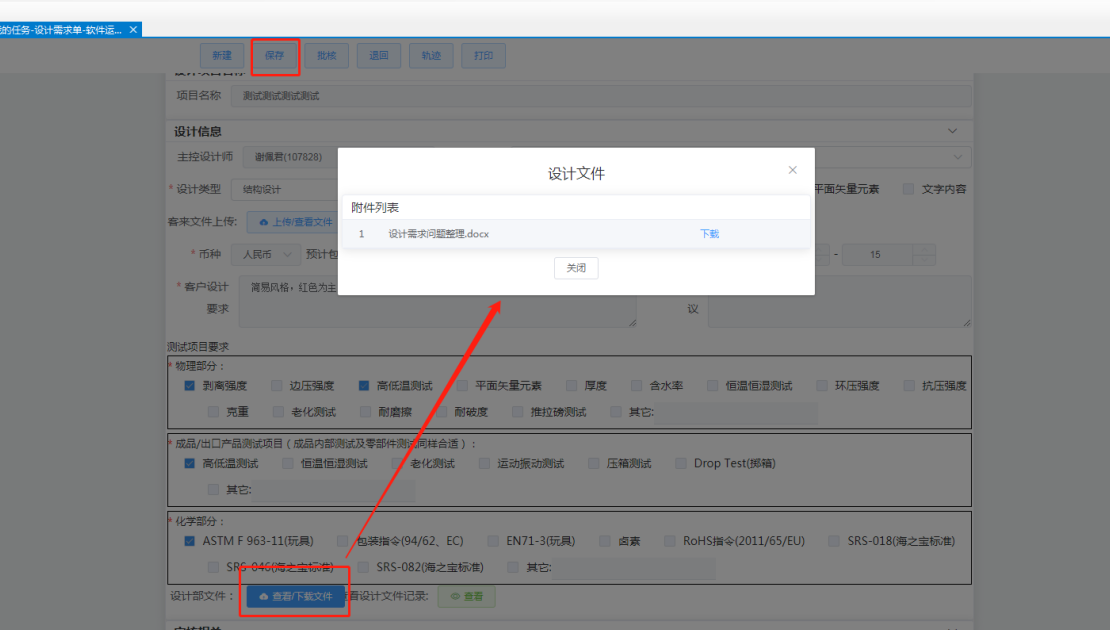Check the 含水率 checkbox
Screen dimensions: 1110x630
[x=636, y=386]
